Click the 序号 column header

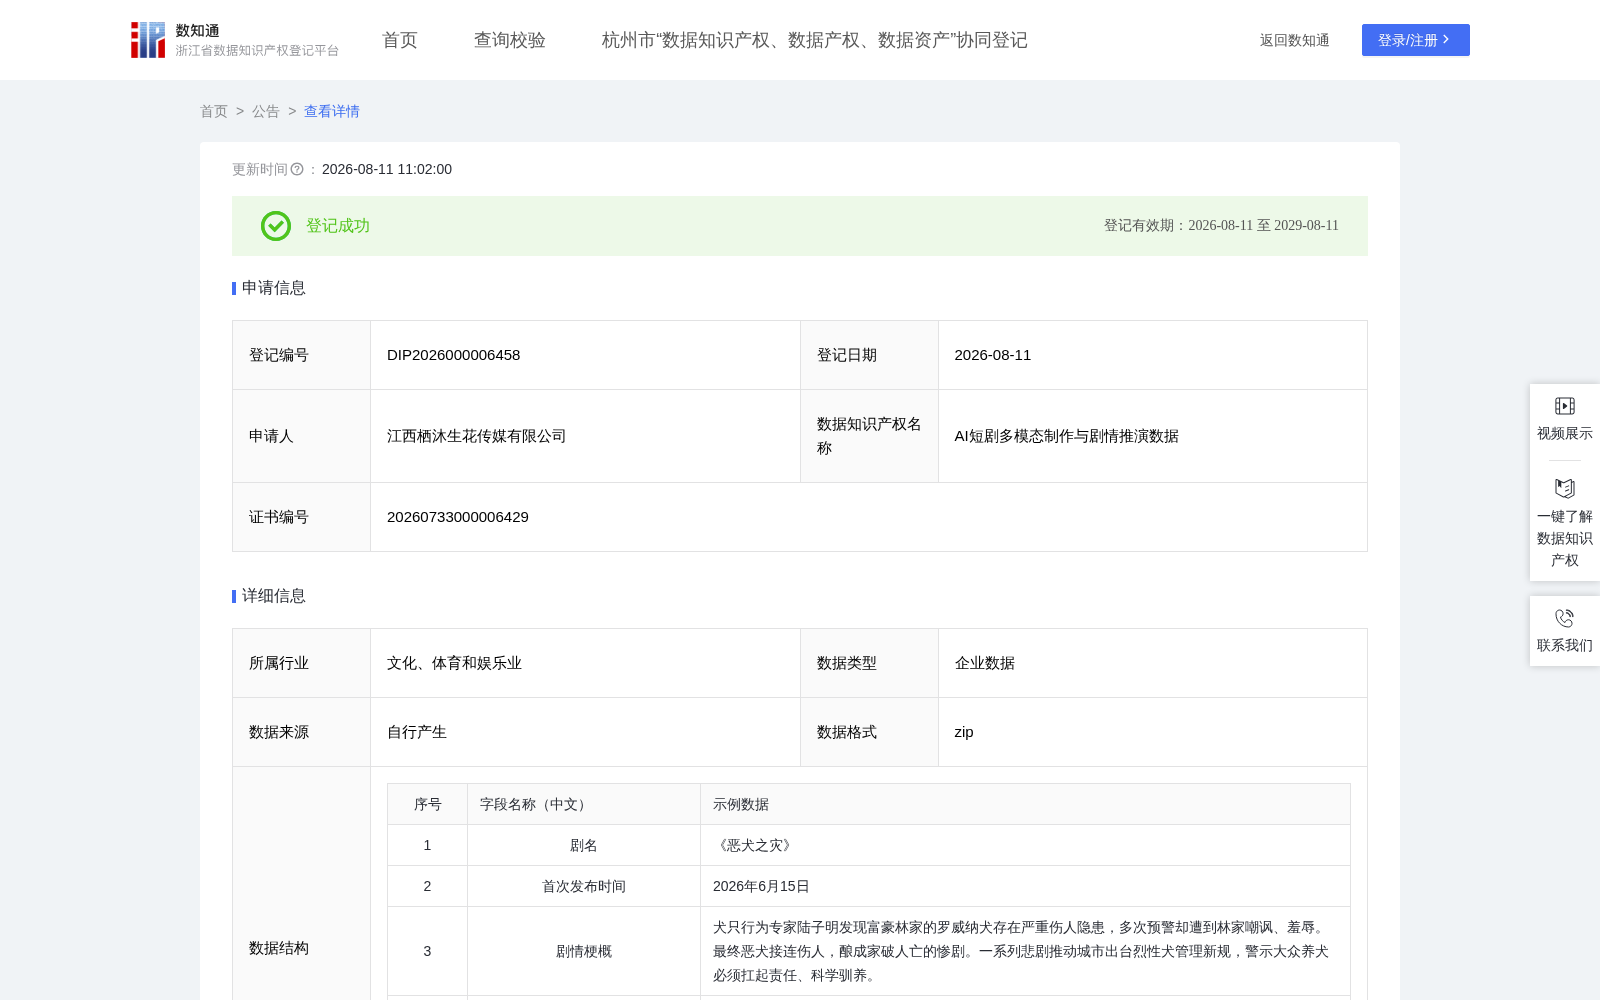coord(428,804)
